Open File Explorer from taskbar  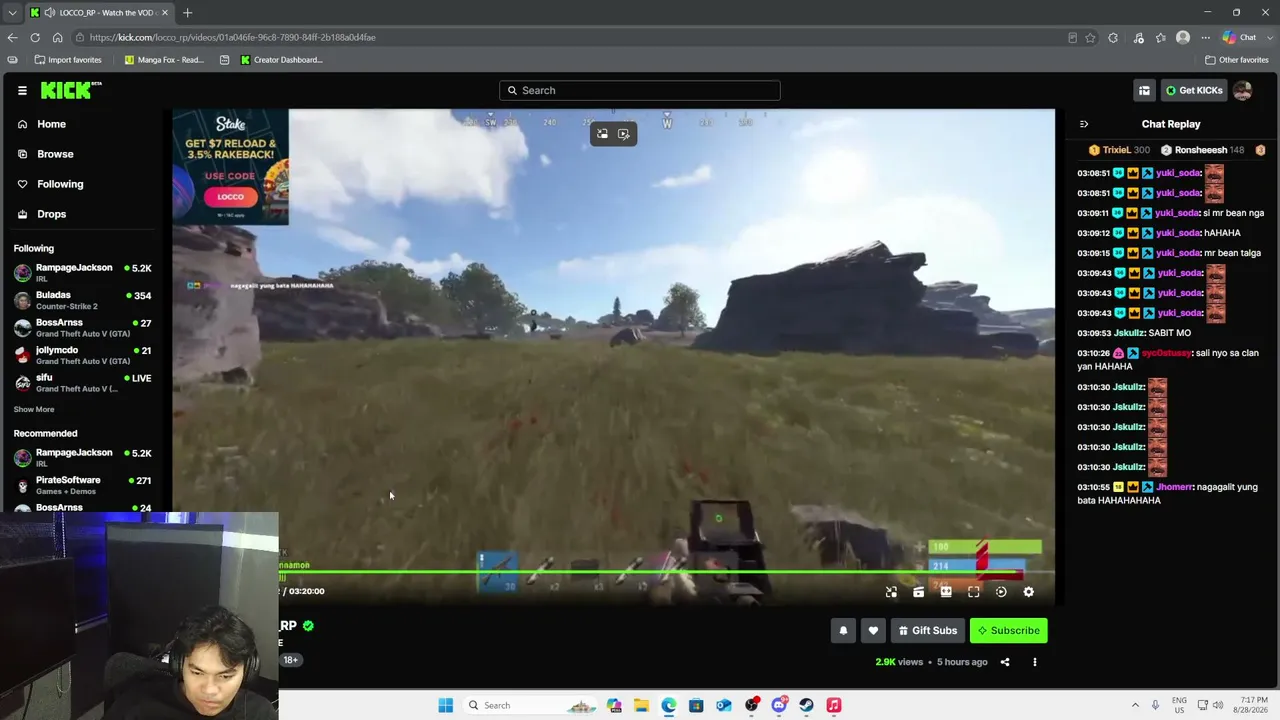(x=641, y=705)
